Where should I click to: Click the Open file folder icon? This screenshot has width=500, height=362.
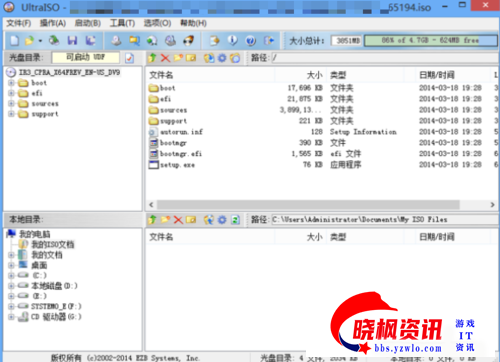[x=29, y=41]
